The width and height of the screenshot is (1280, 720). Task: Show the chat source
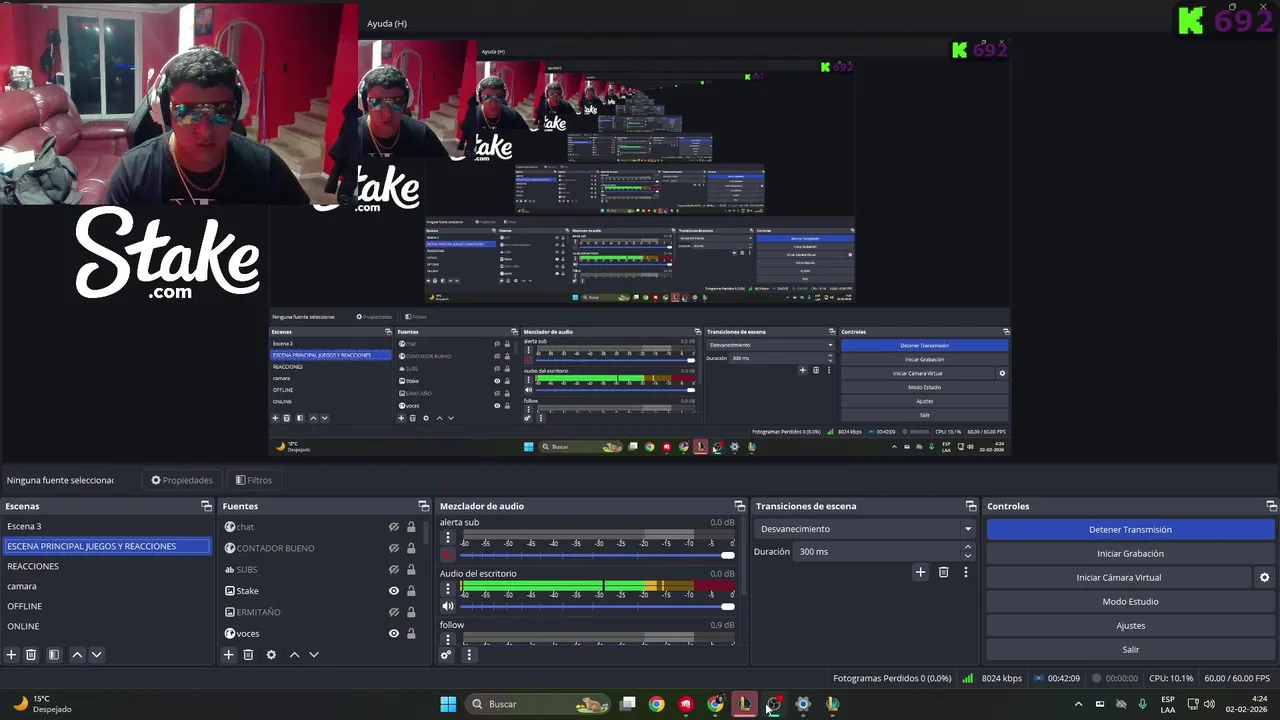coord(394,527)
